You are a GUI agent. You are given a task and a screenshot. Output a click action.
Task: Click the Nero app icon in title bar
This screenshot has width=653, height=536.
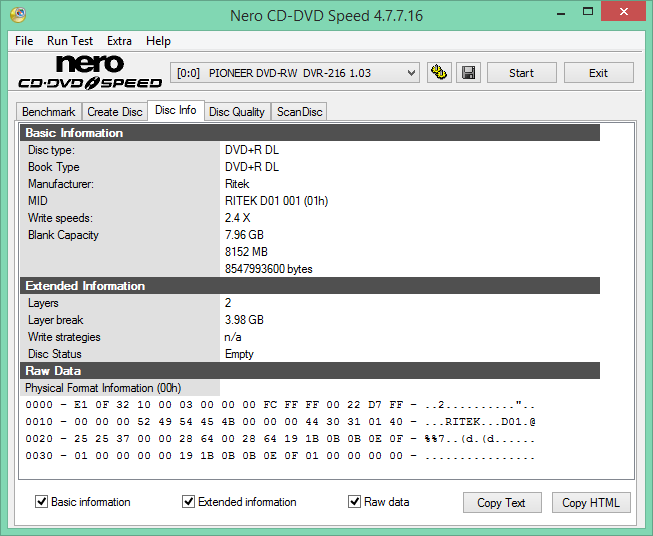[18, 15]
